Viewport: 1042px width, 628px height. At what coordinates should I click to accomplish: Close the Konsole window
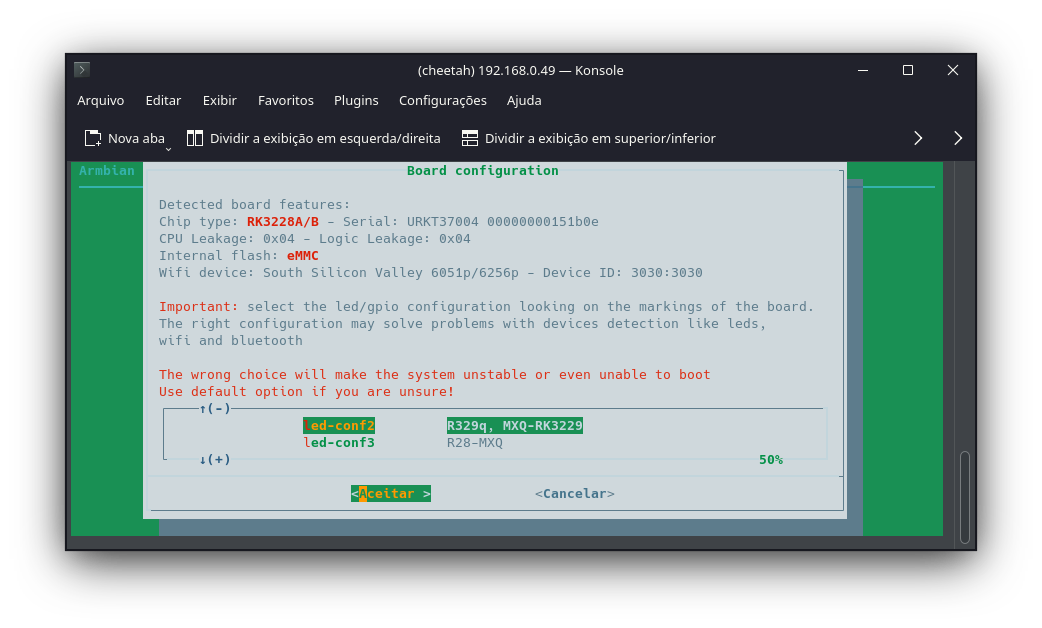coord(952,70)
